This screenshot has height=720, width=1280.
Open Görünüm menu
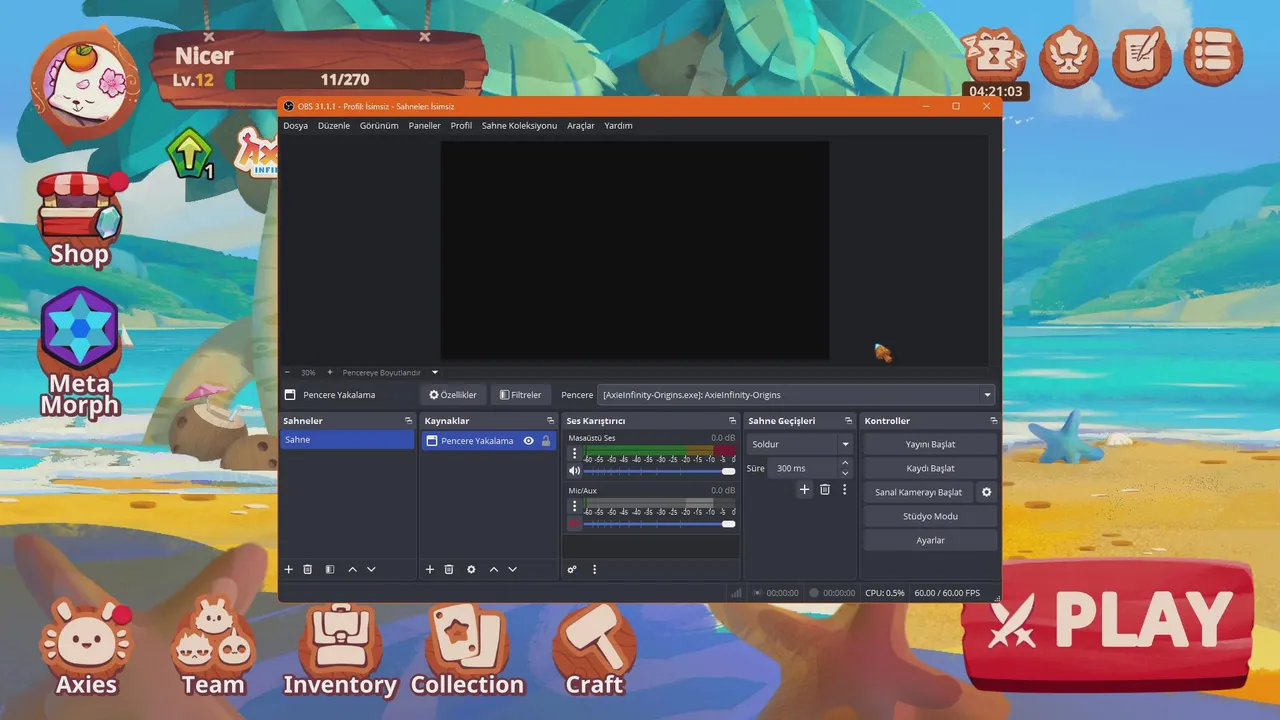click(x=379, y=126)
